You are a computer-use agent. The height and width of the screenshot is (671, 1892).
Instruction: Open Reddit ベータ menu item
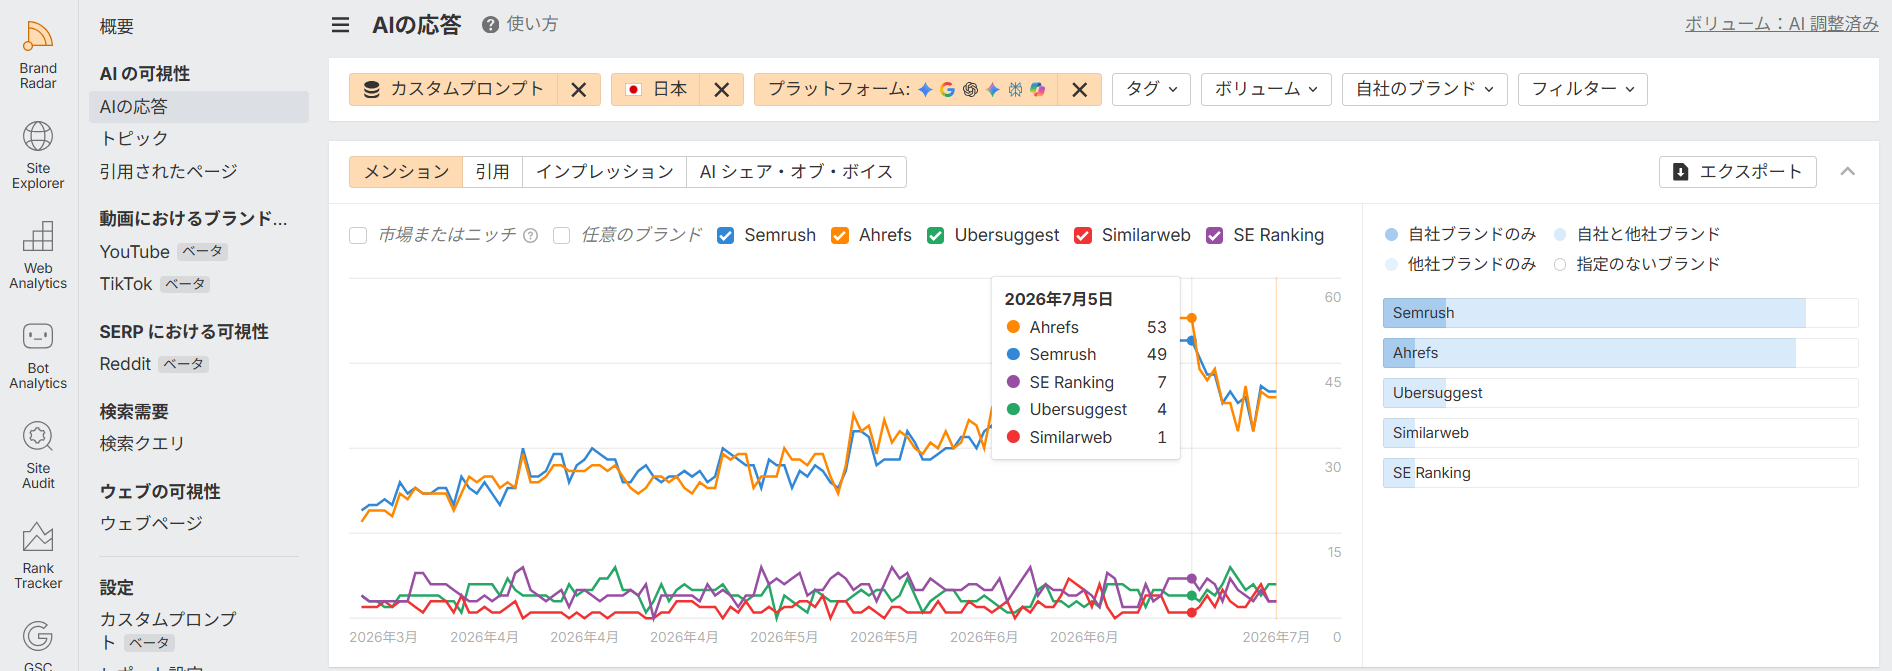coord(153,364)
